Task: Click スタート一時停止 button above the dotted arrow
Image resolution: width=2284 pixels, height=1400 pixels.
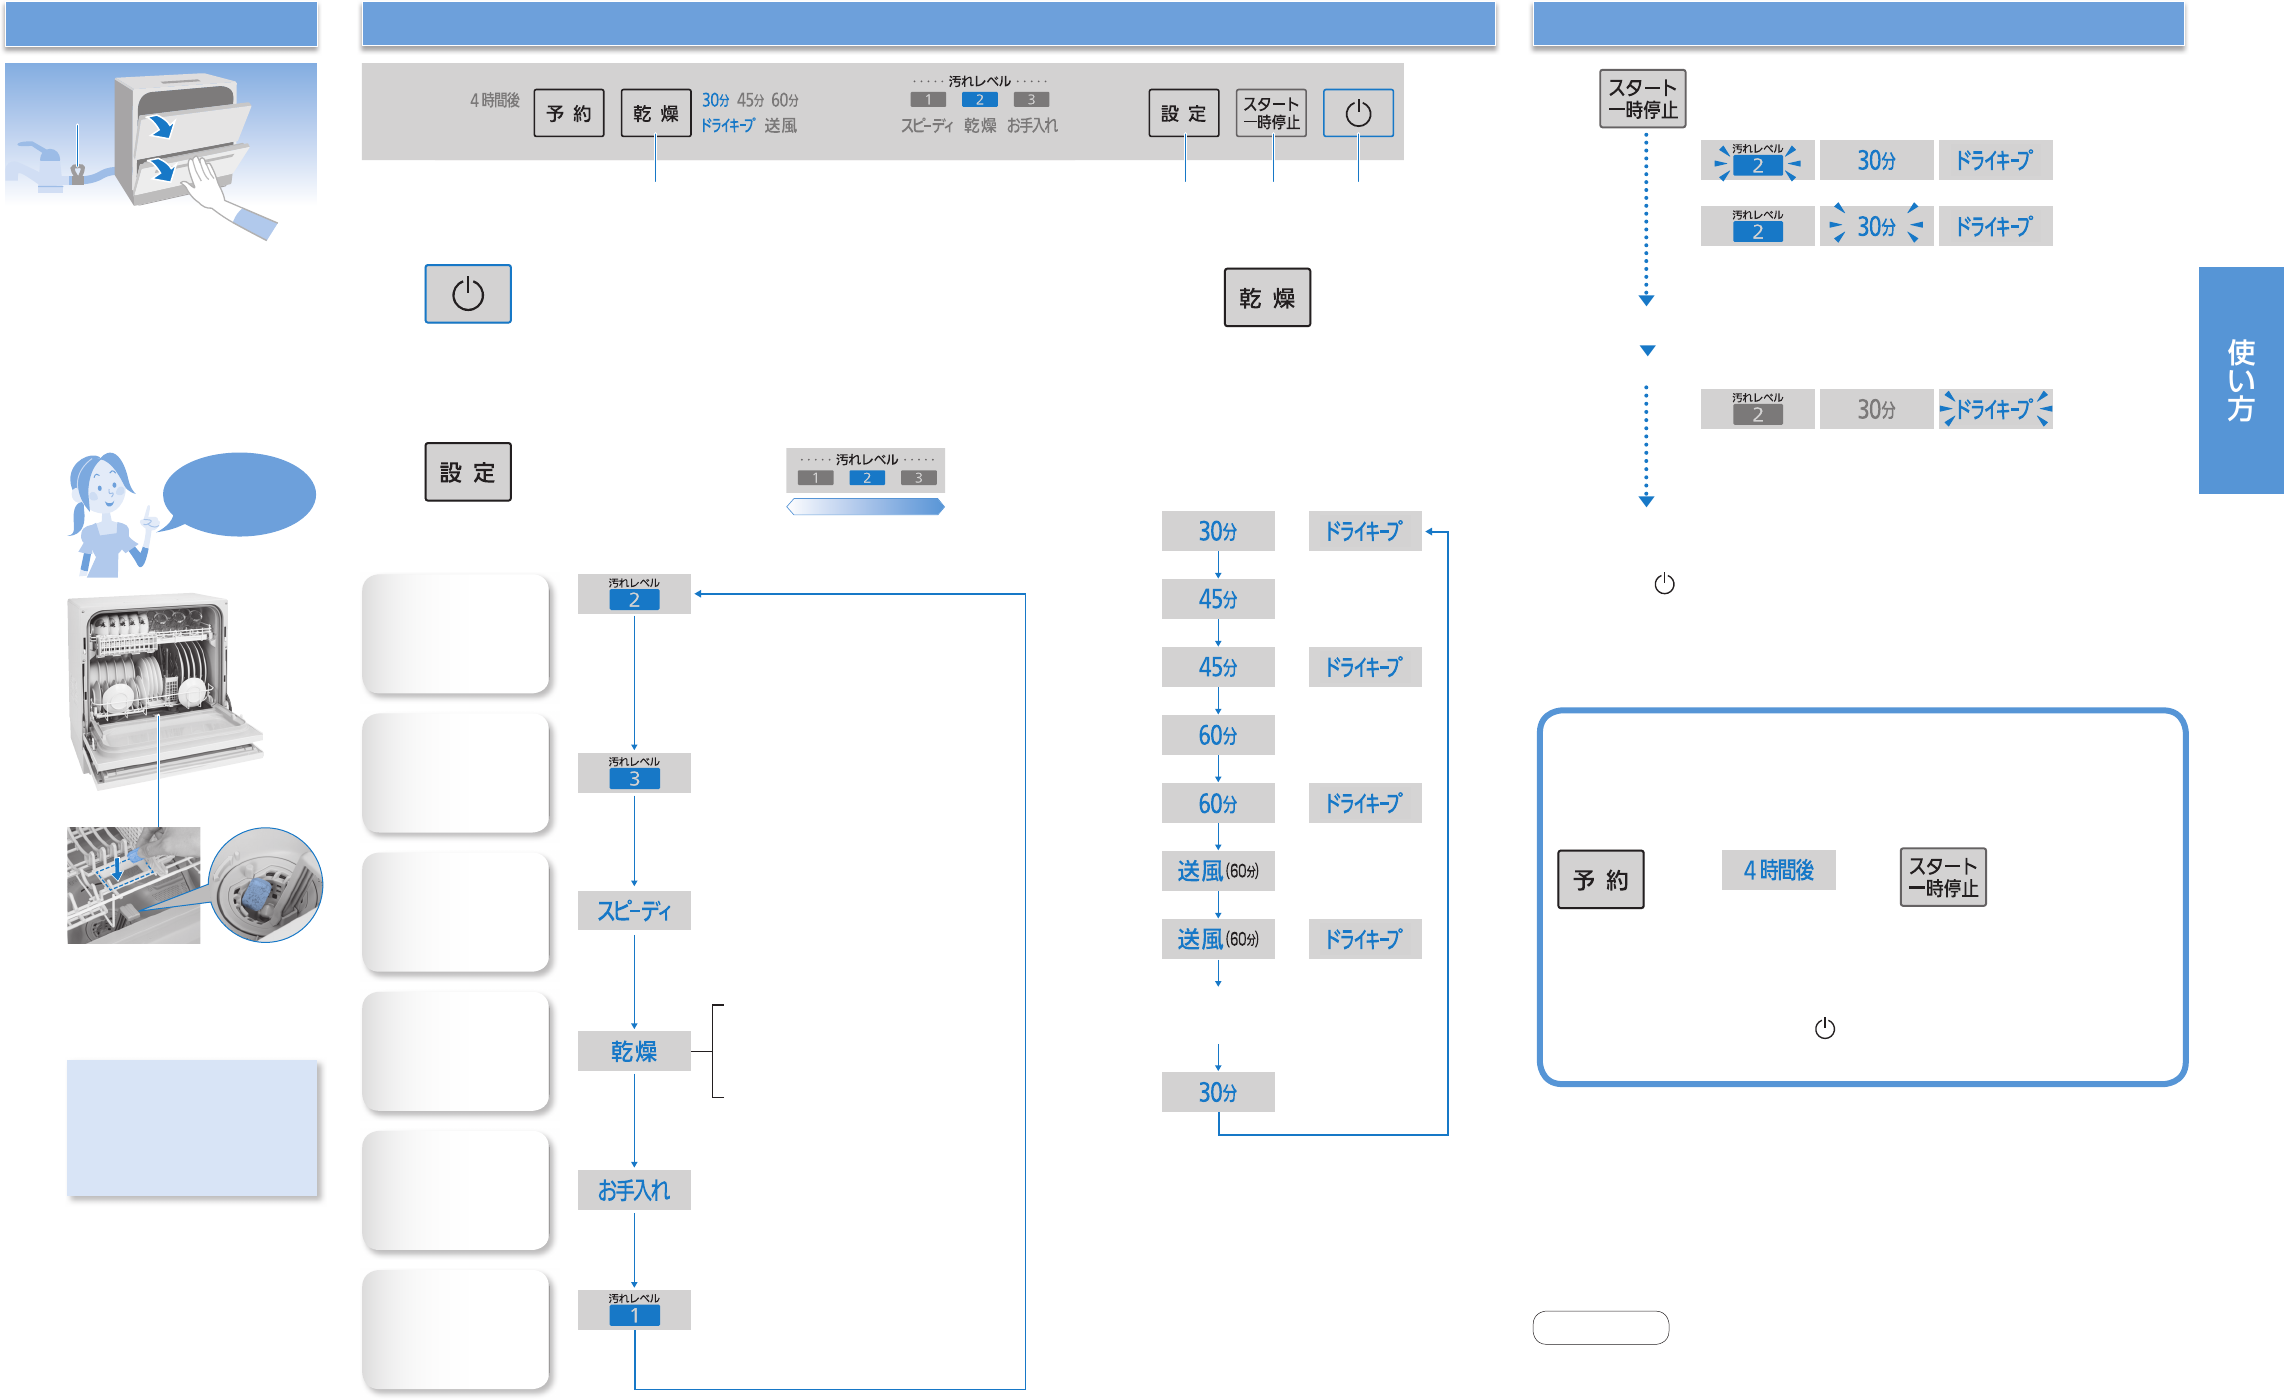Action: pos(1643,98)
